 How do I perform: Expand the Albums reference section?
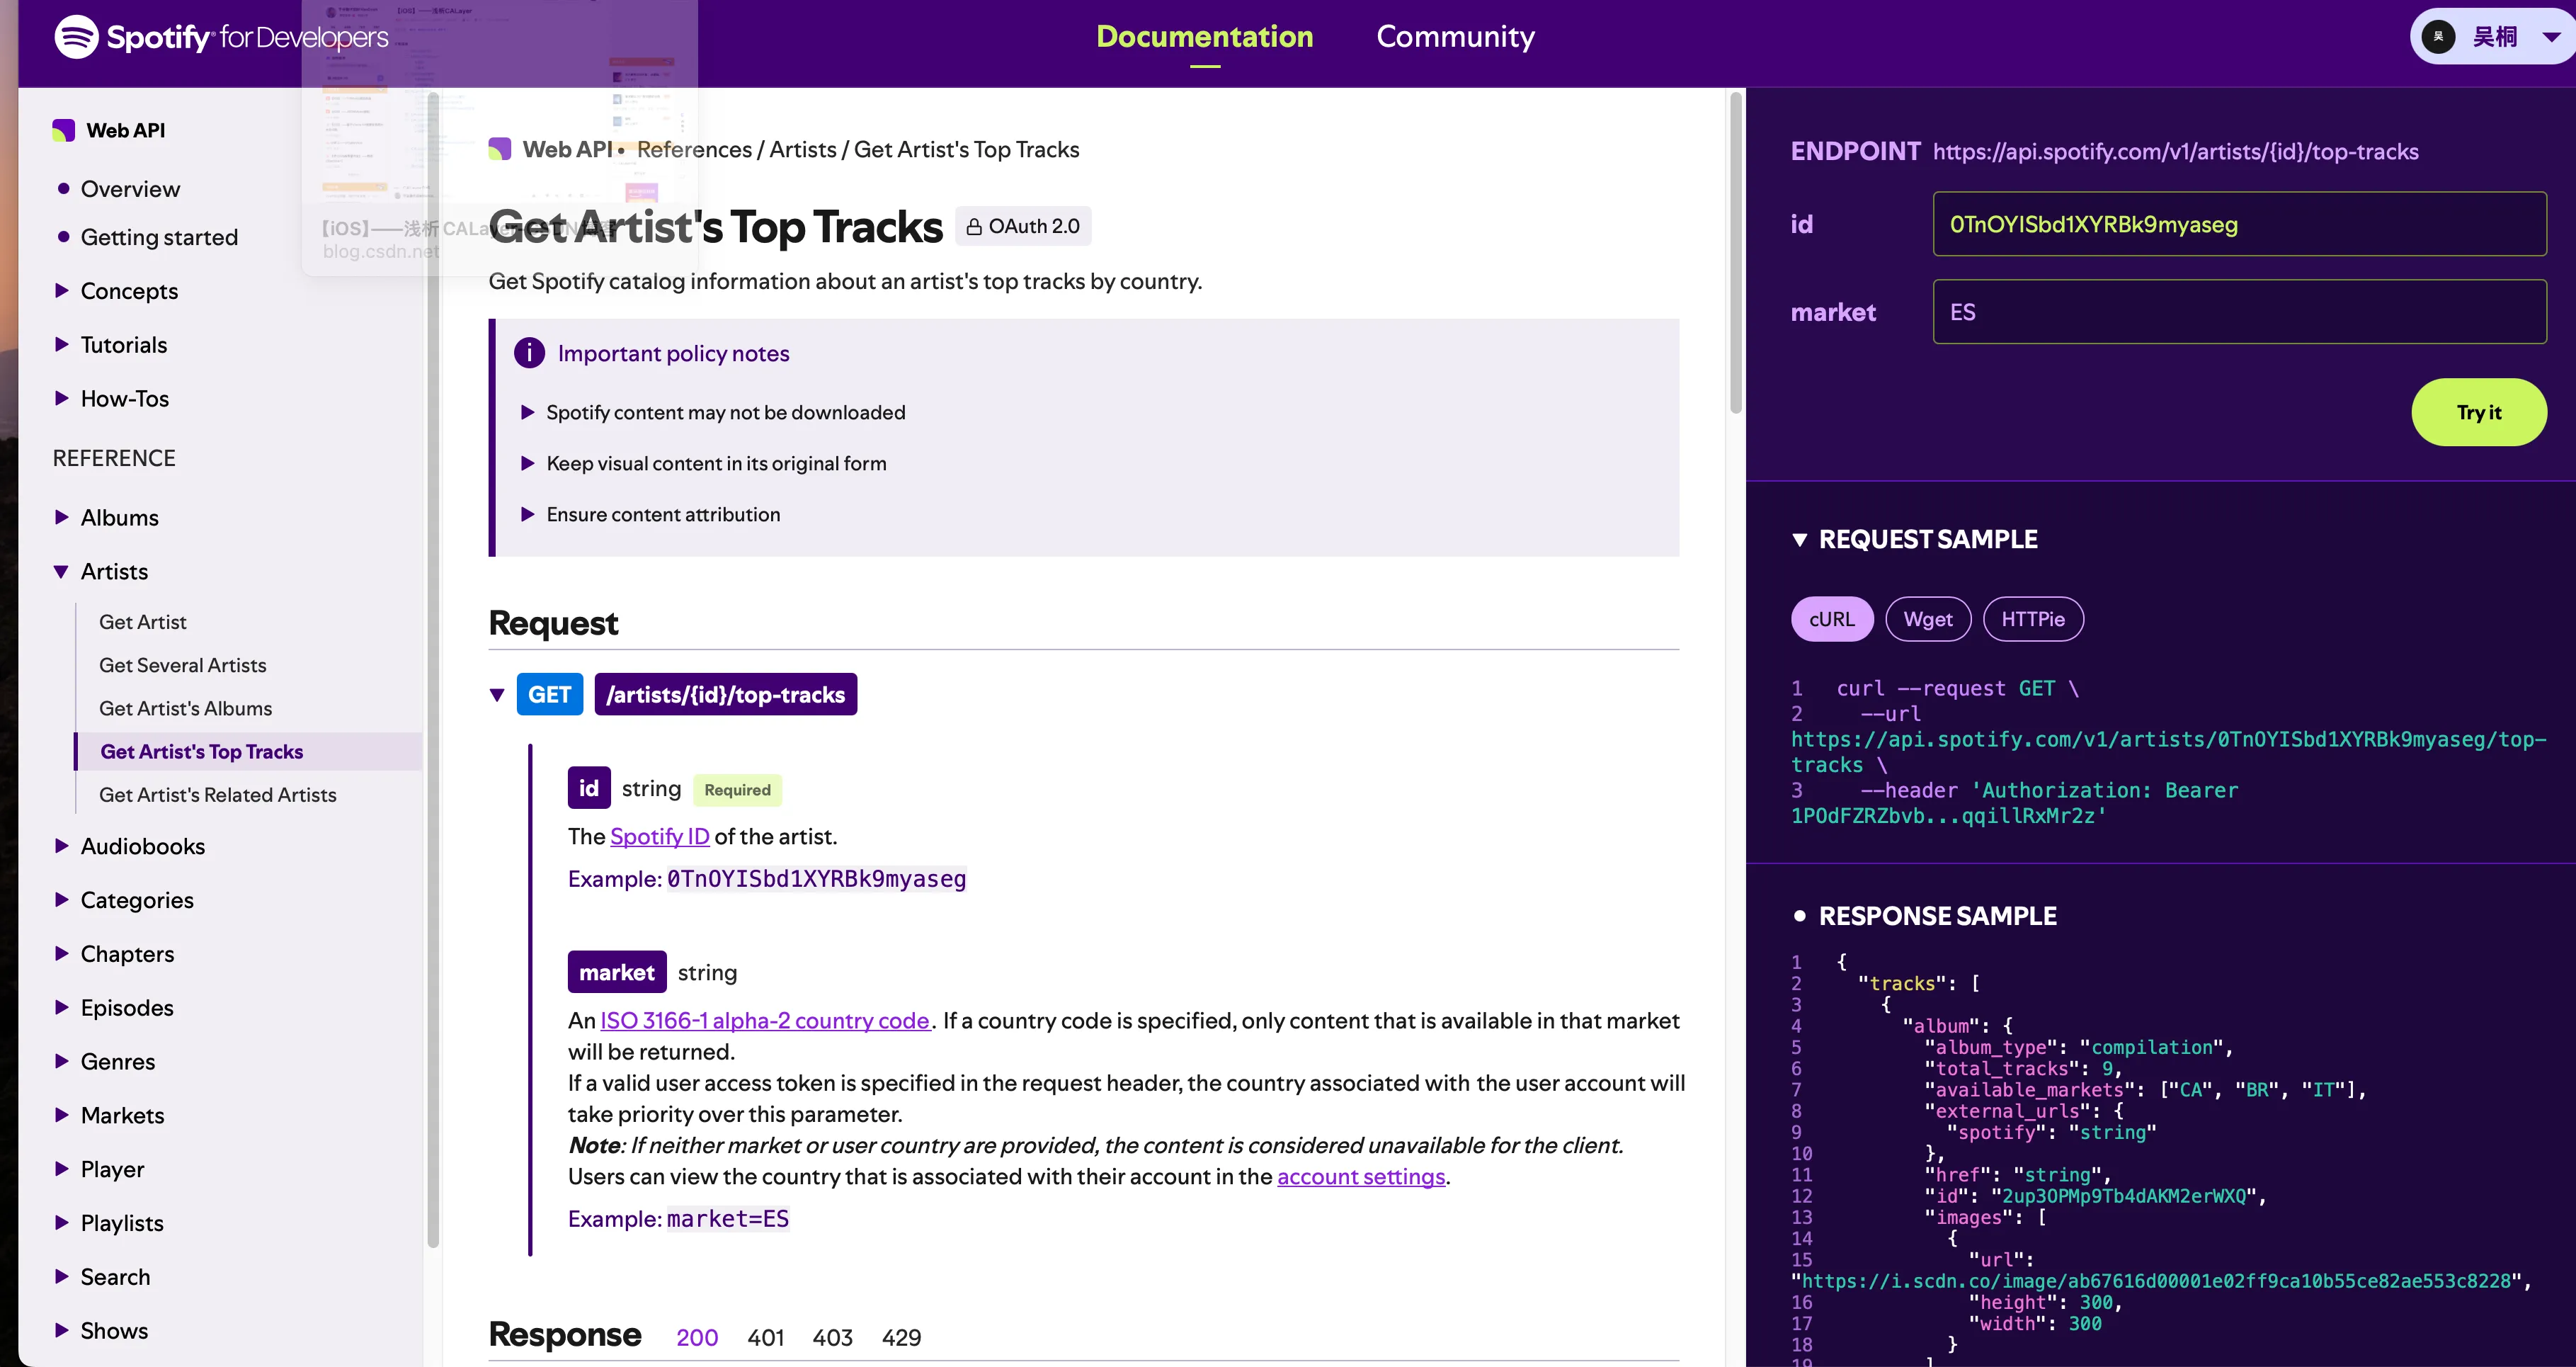pyautogui.click(x=61, y=517)
